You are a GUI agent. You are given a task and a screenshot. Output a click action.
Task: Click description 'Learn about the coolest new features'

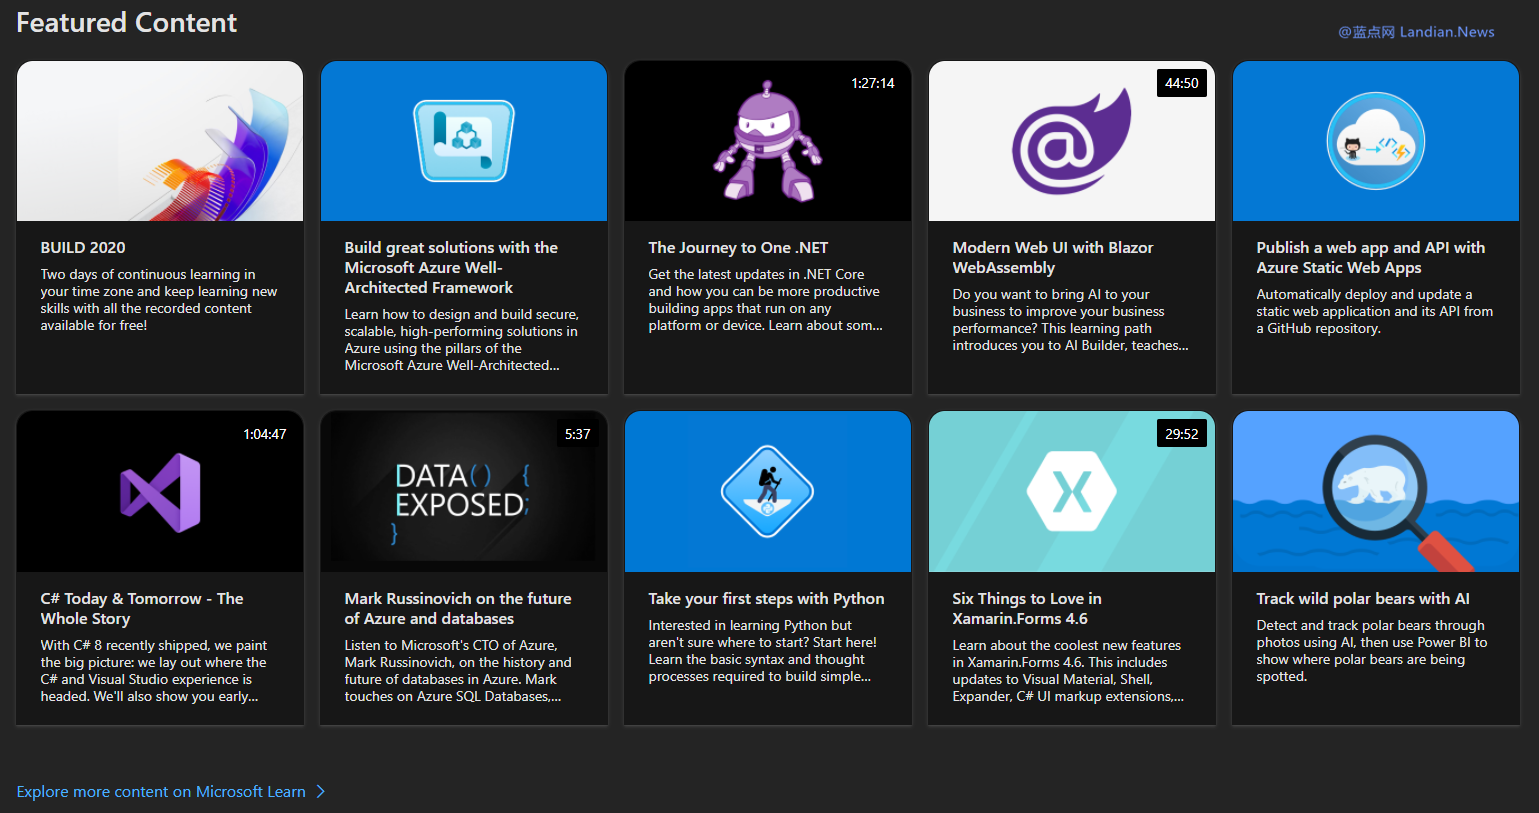click(x=1068, y=671)
